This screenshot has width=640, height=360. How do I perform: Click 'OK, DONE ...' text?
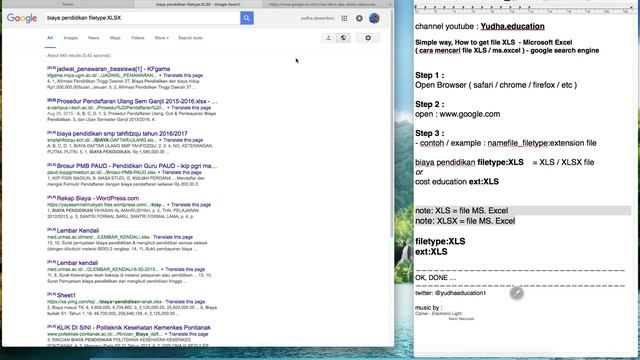click(x=436, y=278)
